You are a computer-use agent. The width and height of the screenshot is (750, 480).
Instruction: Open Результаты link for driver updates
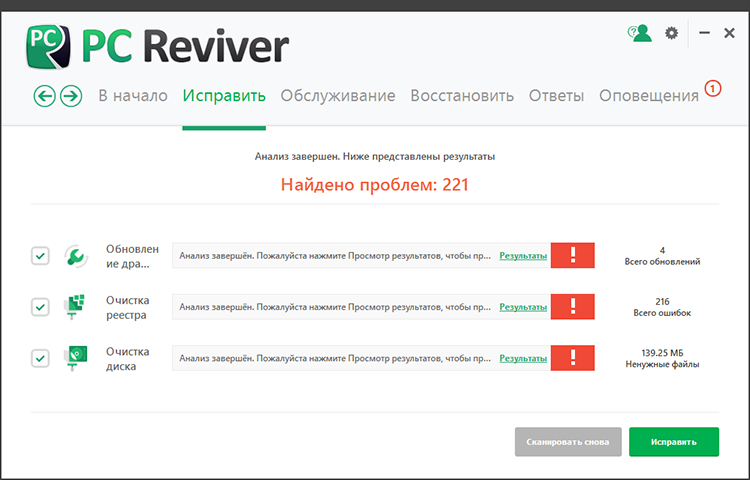click(x=523, y=256)
